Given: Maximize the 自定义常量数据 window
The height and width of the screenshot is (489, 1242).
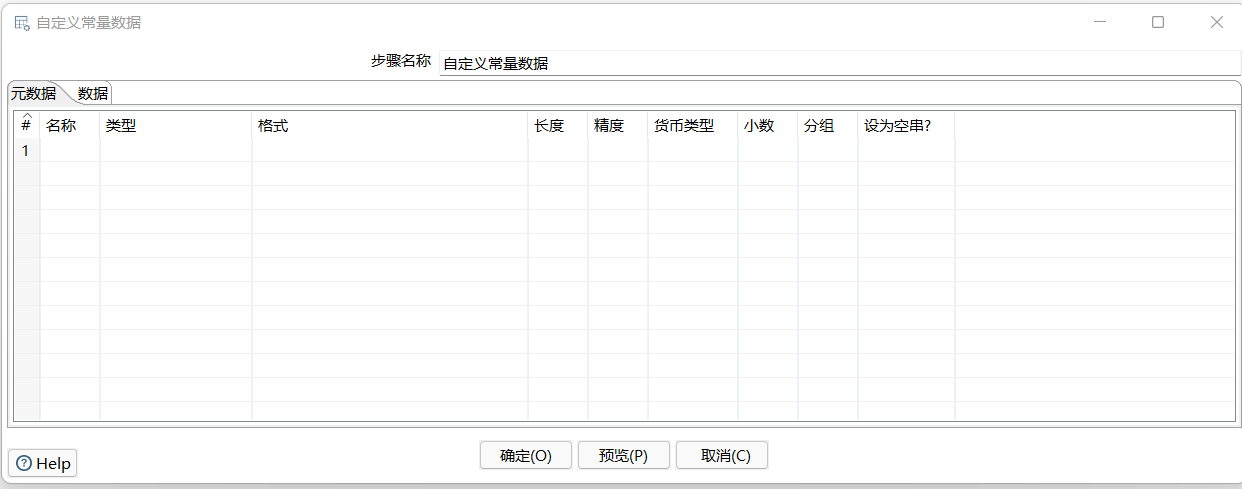Looking at the screenshot, I should coord(1158,22).
